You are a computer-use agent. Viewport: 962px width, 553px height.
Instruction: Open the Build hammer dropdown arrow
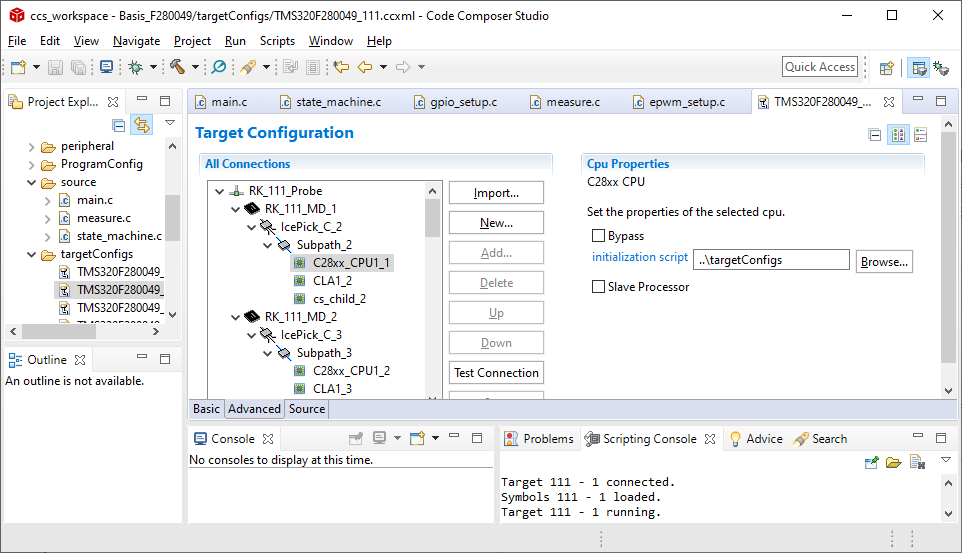[x=195, y=67]
